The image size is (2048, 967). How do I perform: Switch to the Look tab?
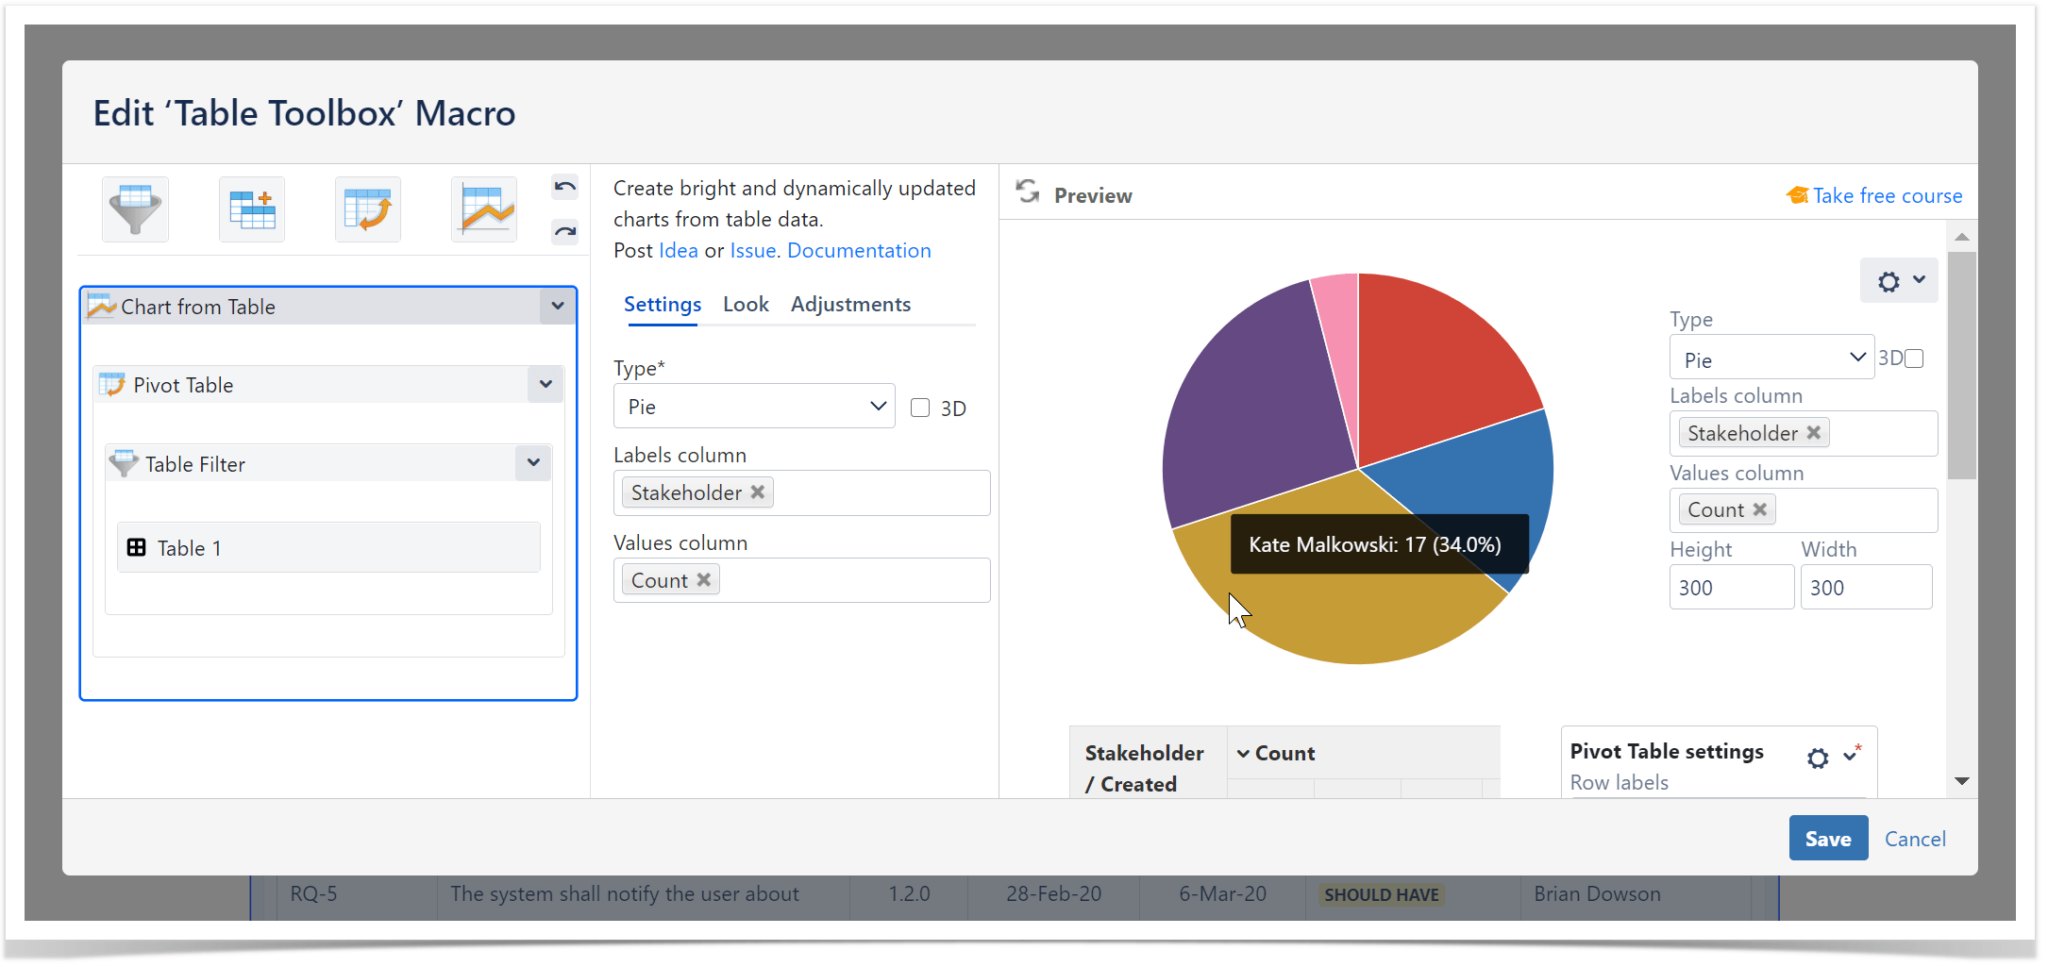[745, 304]
